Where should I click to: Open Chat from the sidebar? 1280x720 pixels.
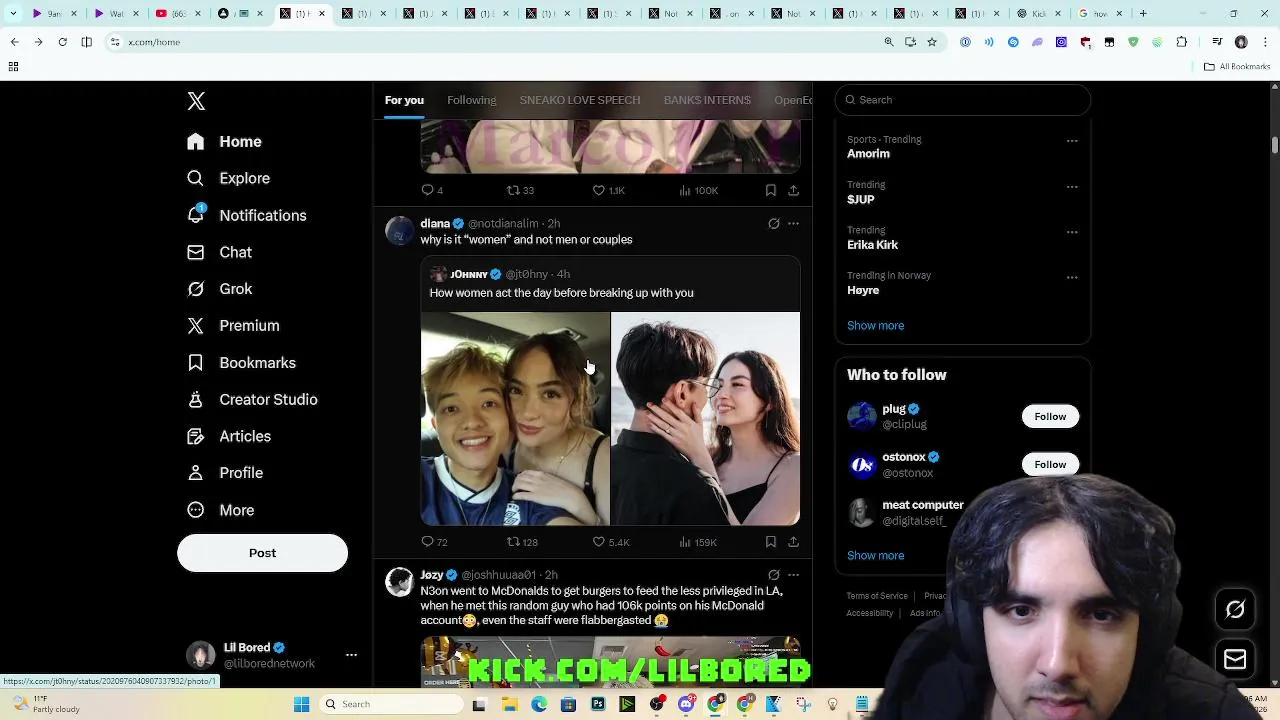[x=219, y=252]
